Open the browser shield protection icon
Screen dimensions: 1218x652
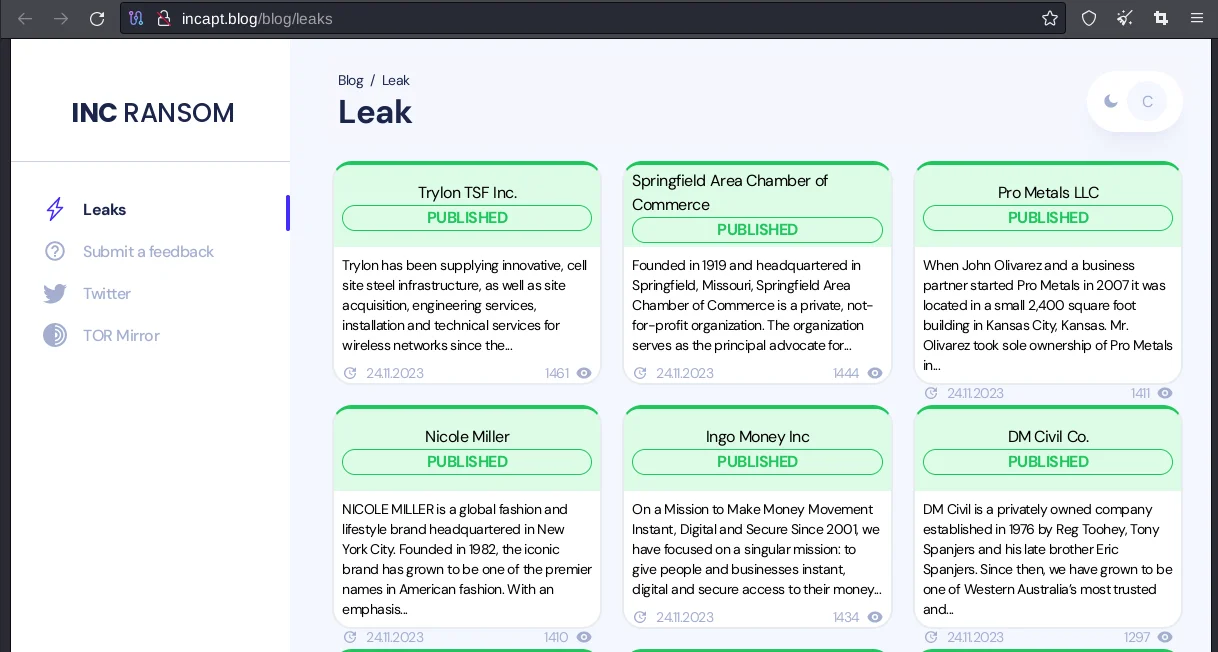tap(1089, 18)
